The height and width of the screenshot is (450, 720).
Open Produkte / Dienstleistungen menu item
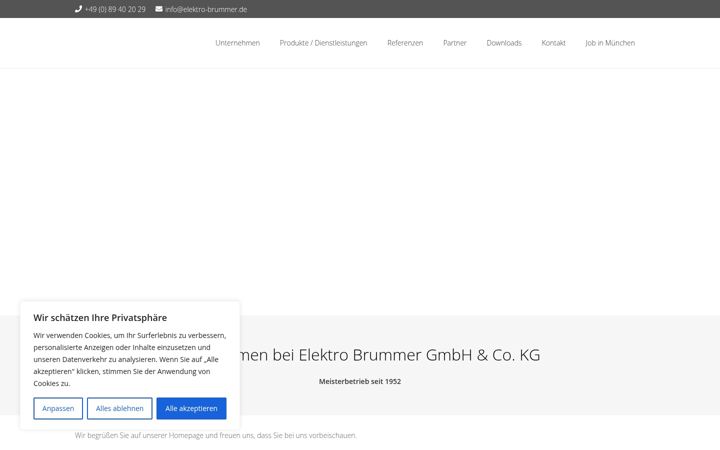(x=323, y=43)
